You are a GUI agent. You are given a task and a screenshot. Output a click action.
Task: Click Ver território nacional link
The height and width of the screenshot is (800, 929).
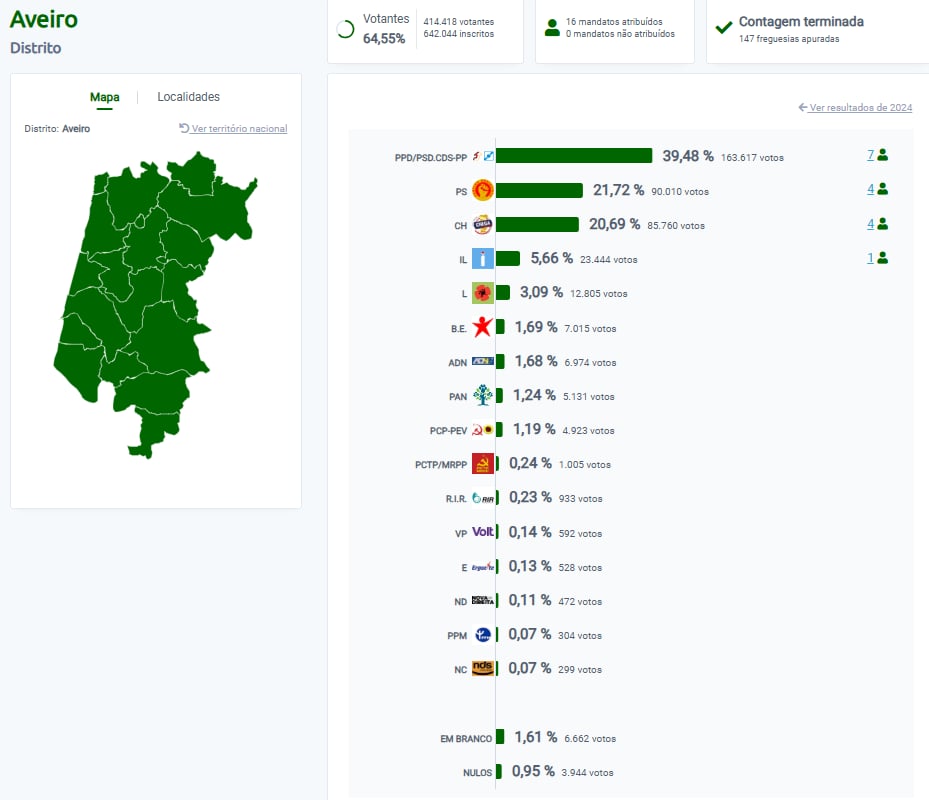[x=233, y=129]
